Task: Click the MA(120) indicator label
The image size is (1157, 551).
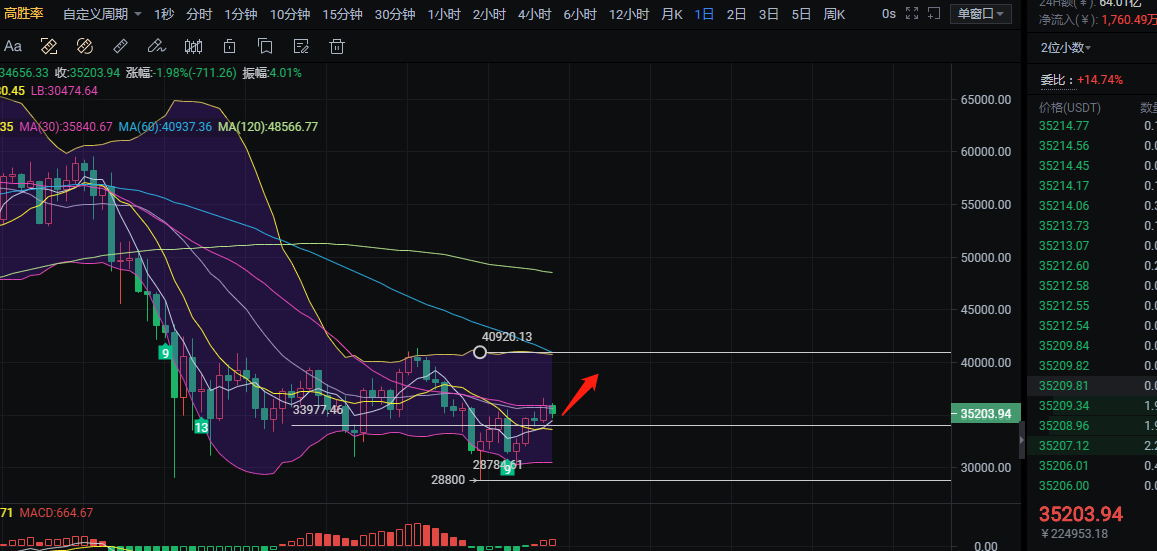Action: click(268, 127)
